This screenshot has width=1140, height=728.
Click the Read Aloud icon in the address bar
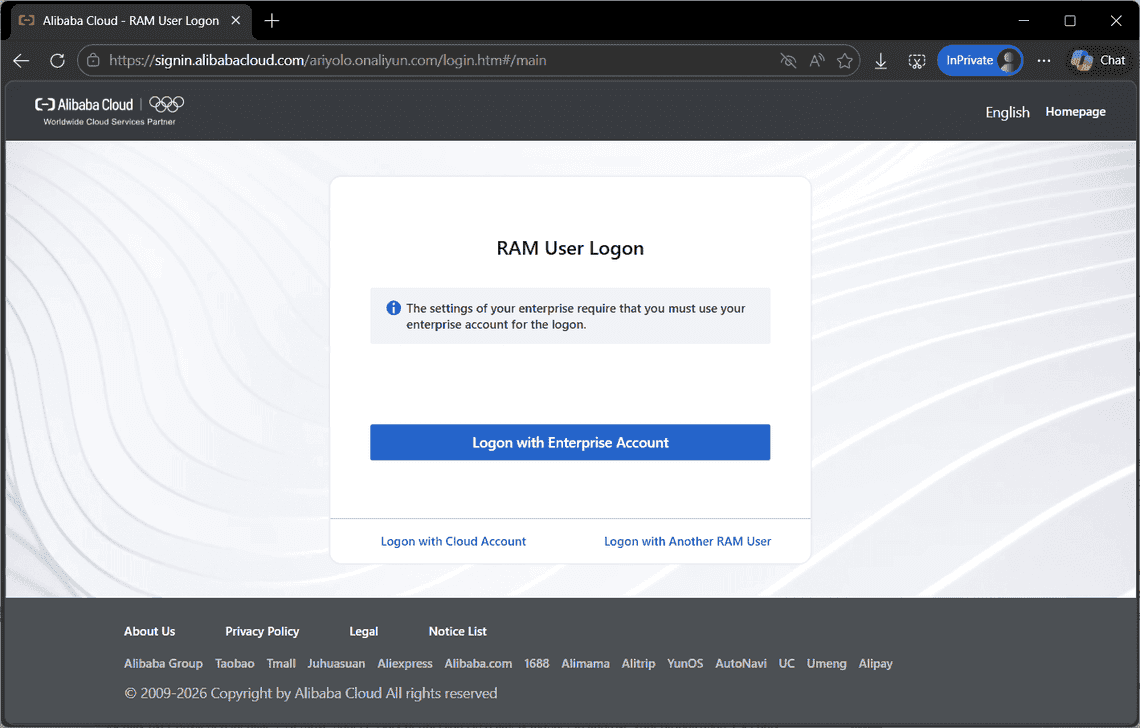click(816, 60)
